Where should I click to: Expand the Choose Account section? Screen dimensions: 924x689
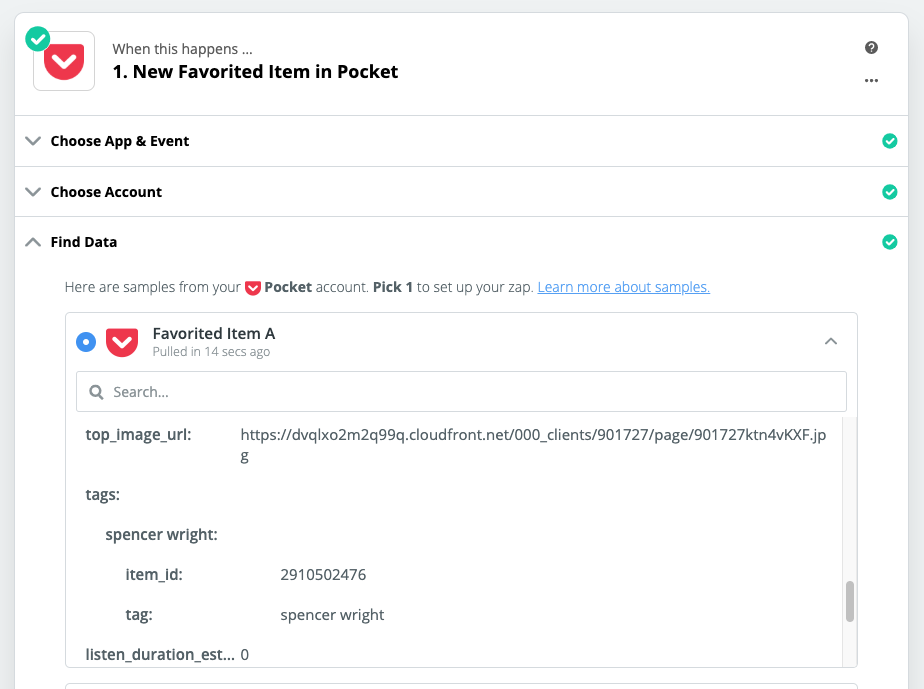[34, 192]
